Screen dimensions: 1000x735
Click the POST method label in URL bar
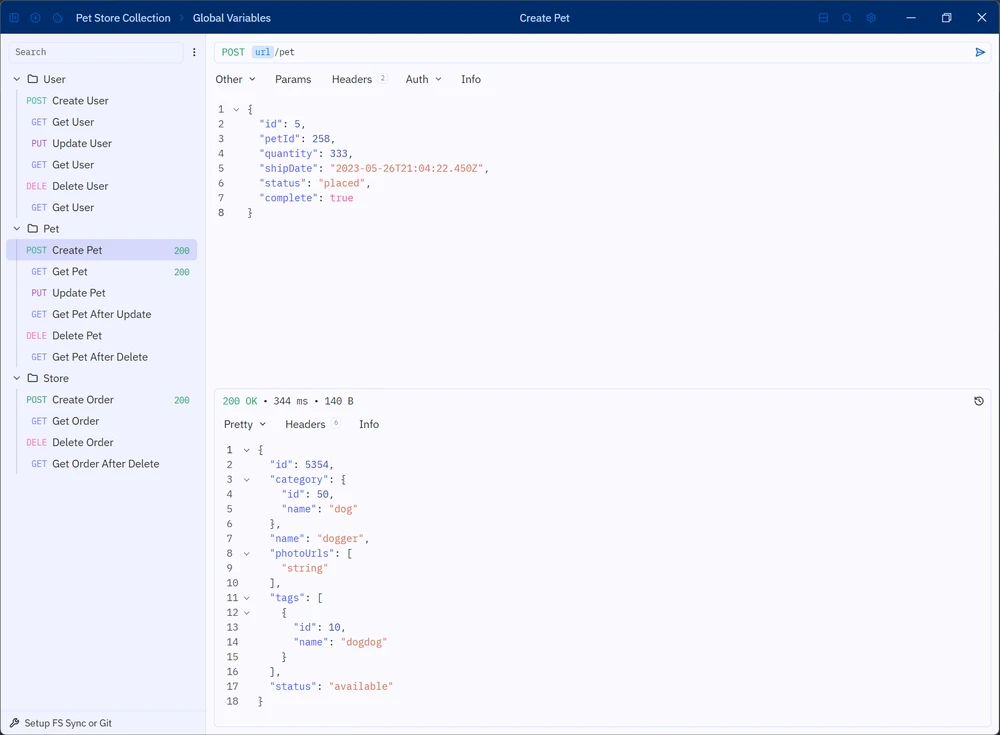pos(233,52)
